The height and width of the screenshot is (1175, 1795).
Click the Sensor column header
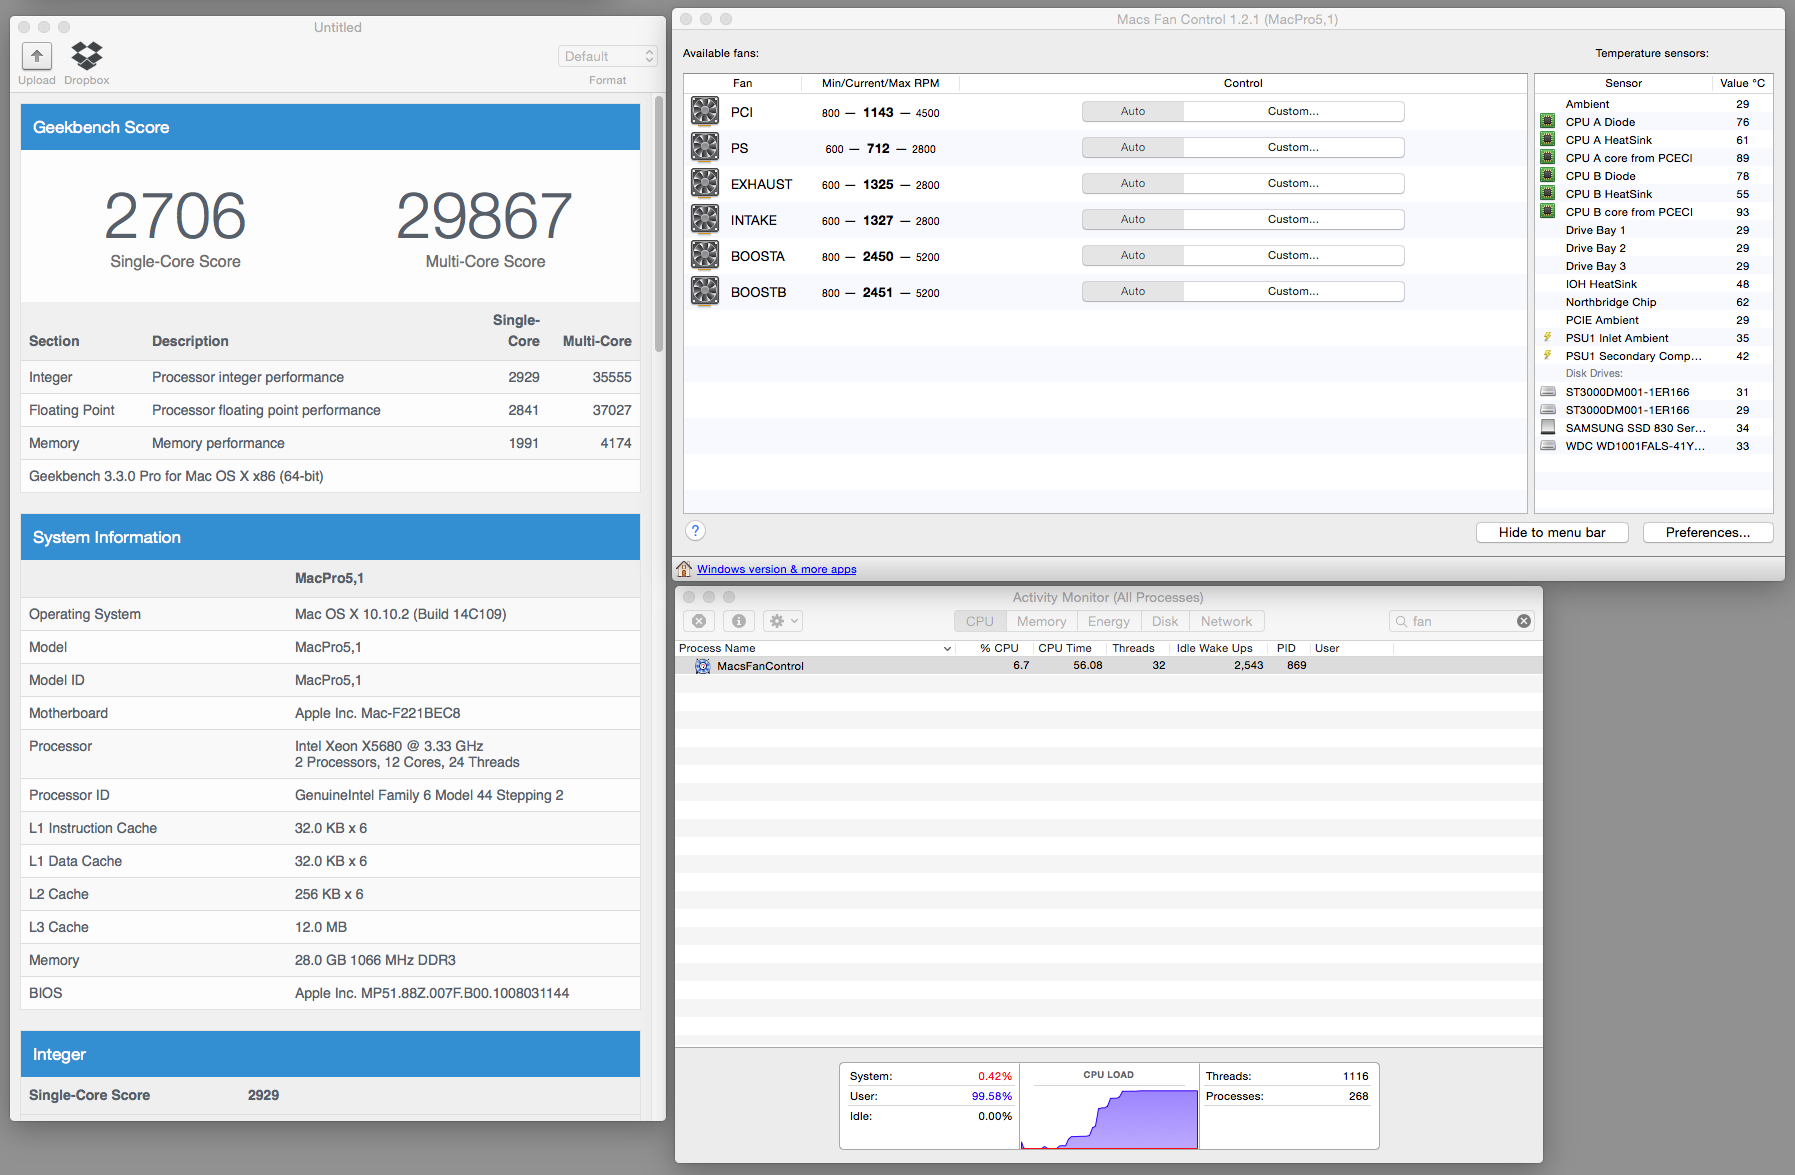1623,83
